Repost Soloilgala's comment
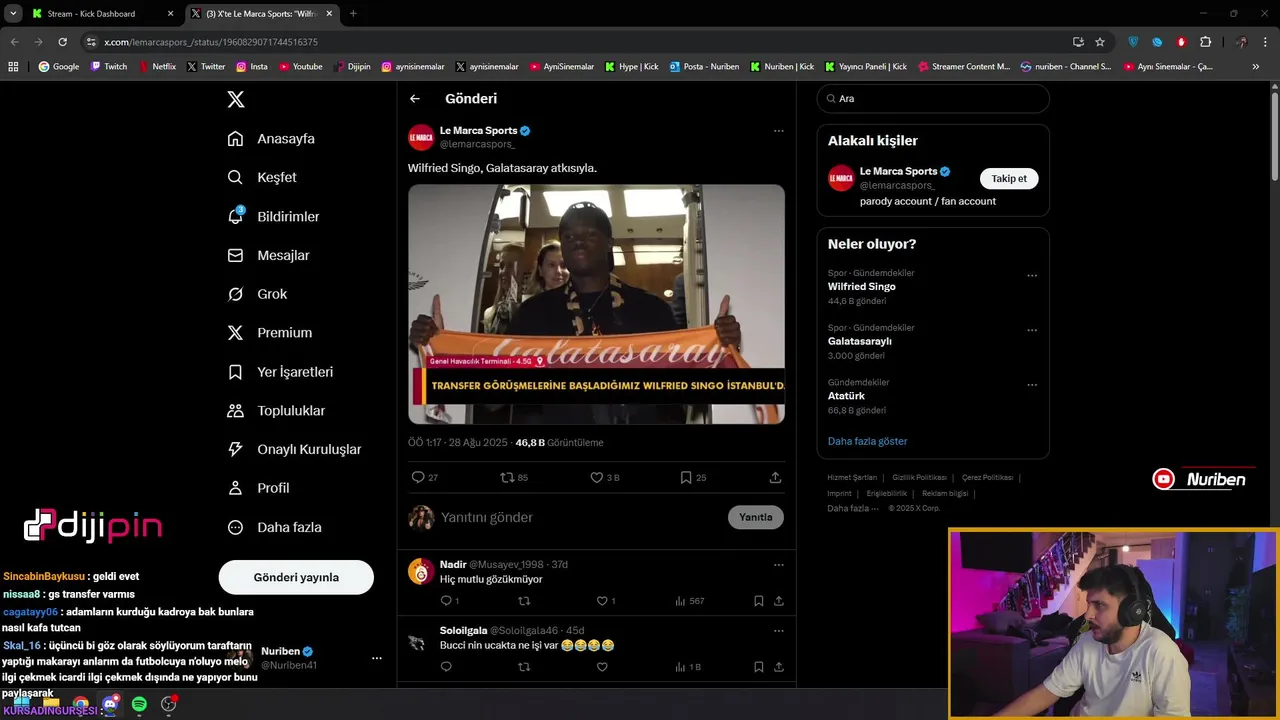This screenshot has height=720, width=1280. click(524, 667)
